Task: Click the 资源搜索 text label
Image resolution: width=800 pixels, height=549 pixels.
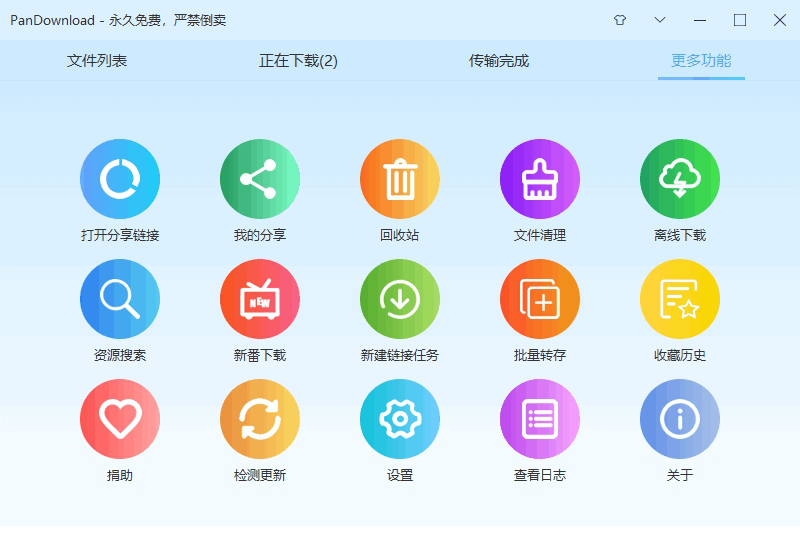Action: click(120, 355)
